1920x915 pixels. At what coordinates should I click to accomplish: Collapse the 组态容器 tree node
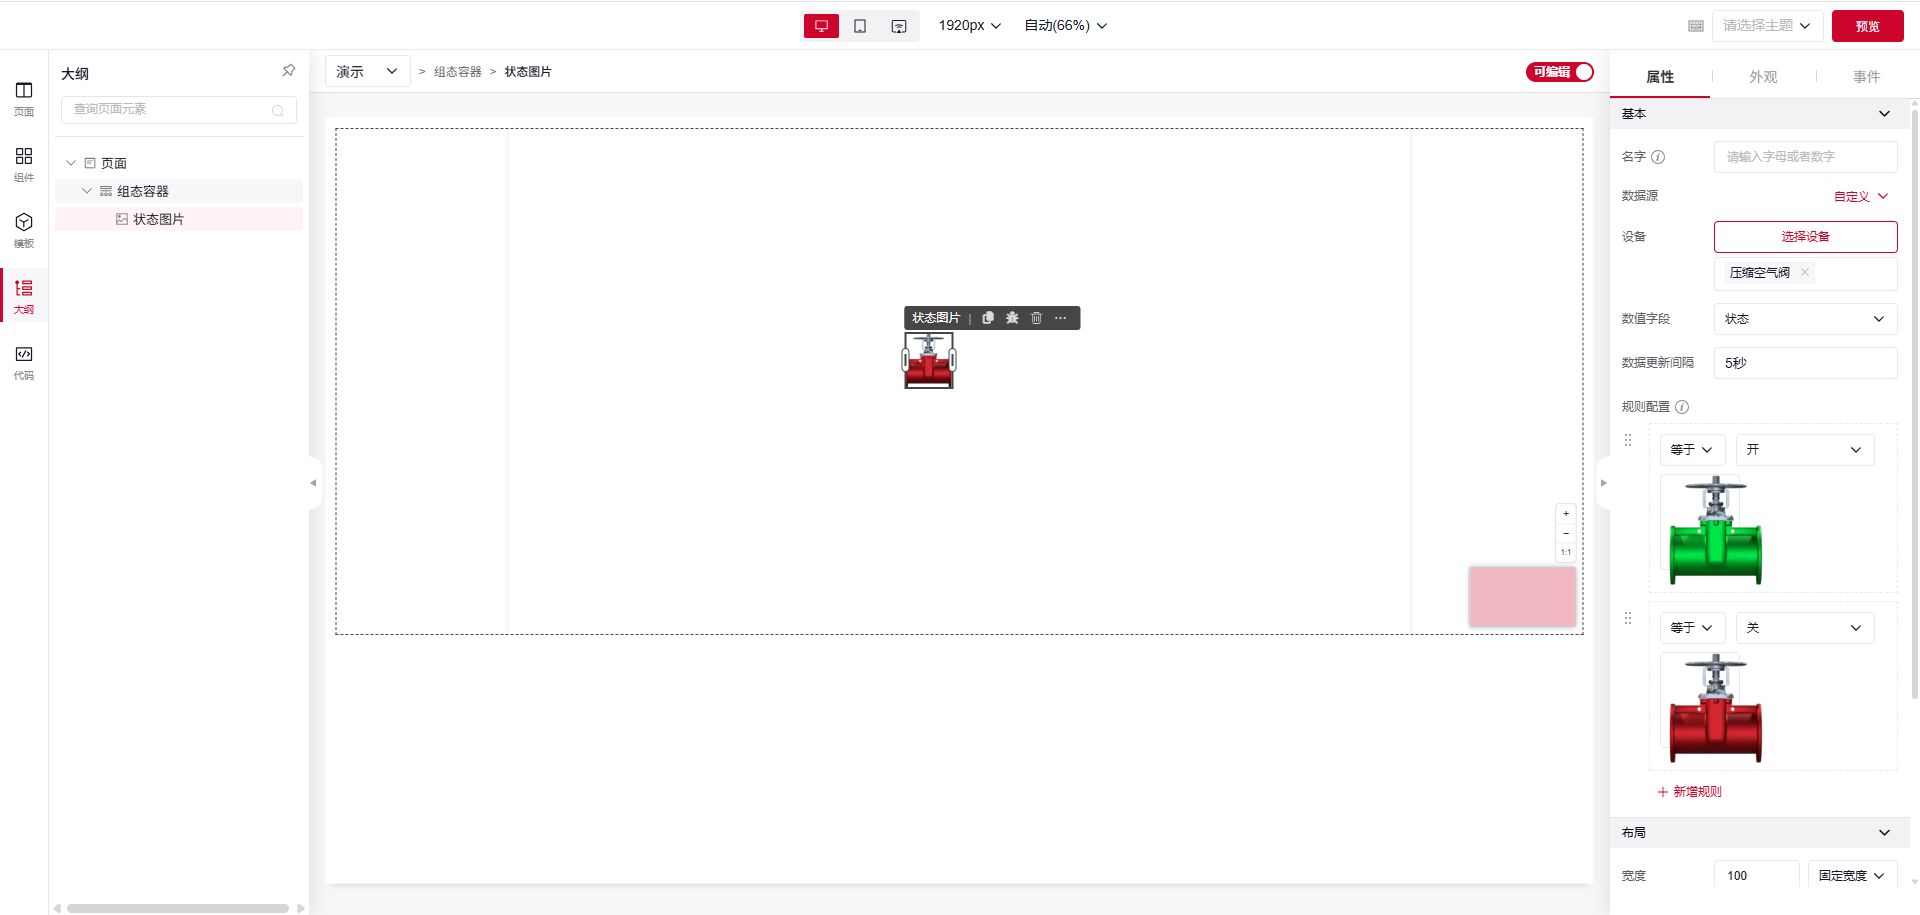coord(87,191)
